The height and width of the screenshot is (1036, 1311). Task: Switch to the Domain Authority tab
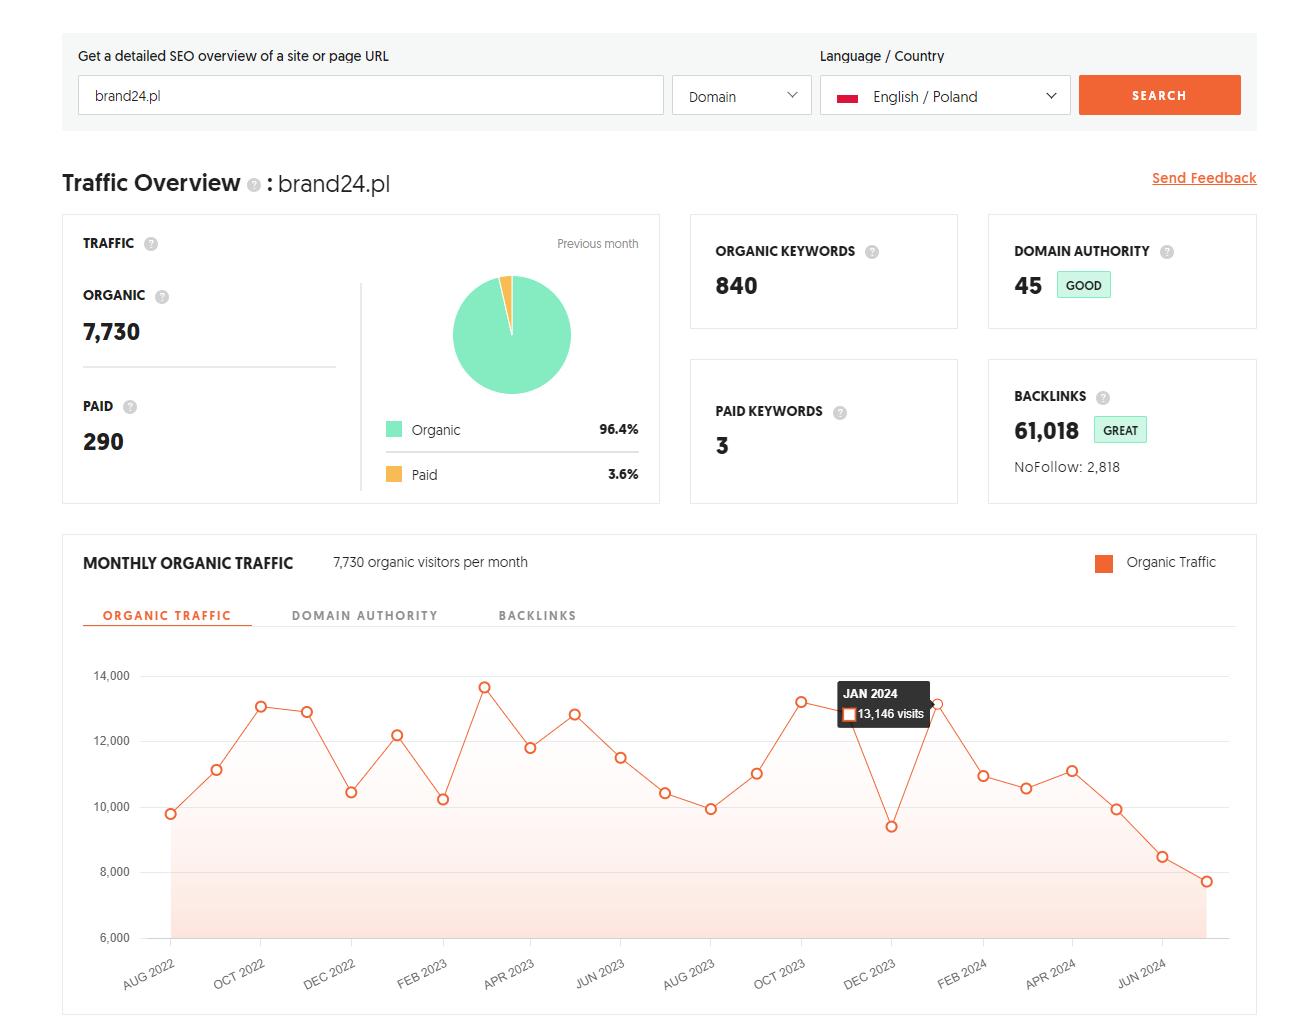coord(364,615)
